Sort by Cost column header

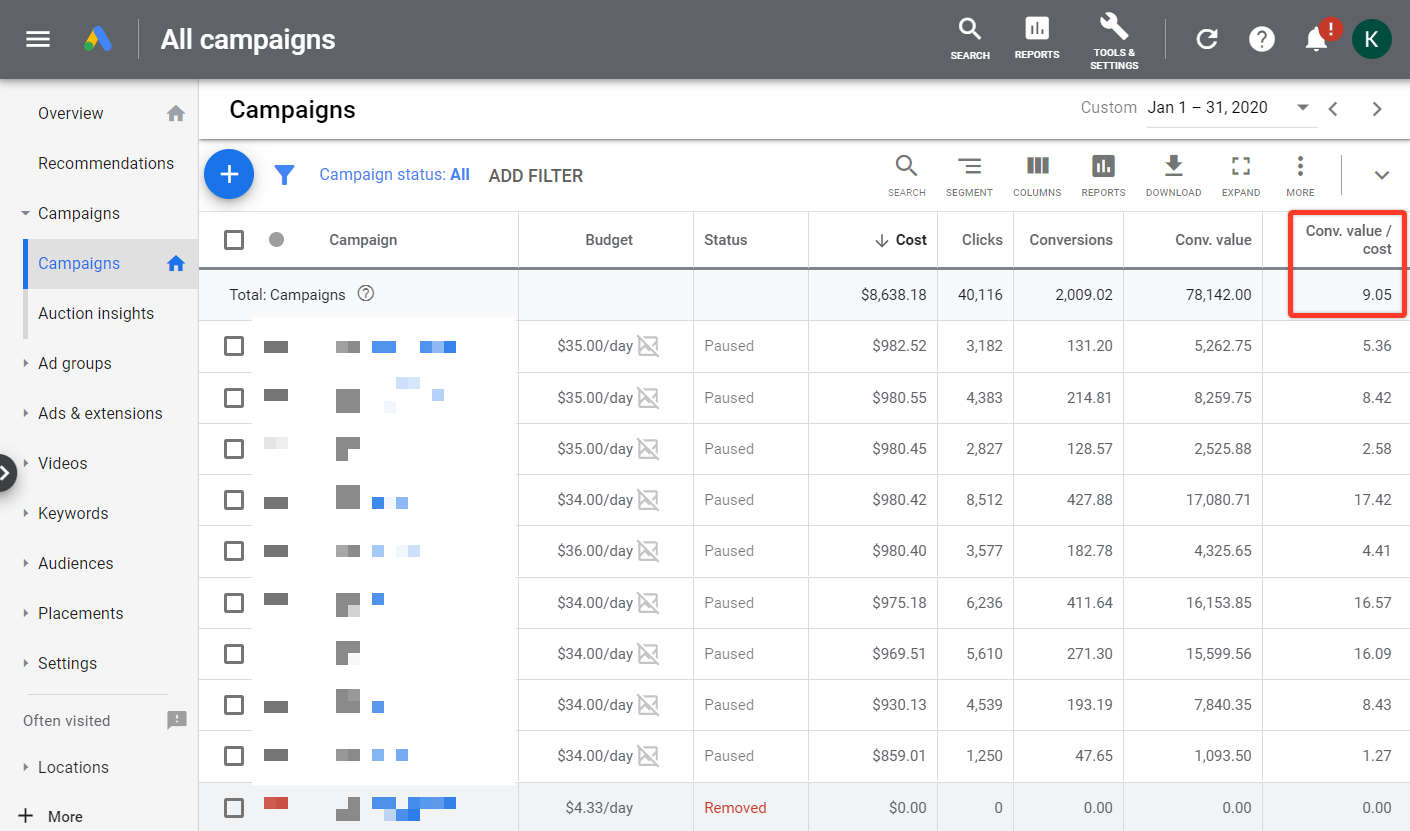tap(900, 240)
